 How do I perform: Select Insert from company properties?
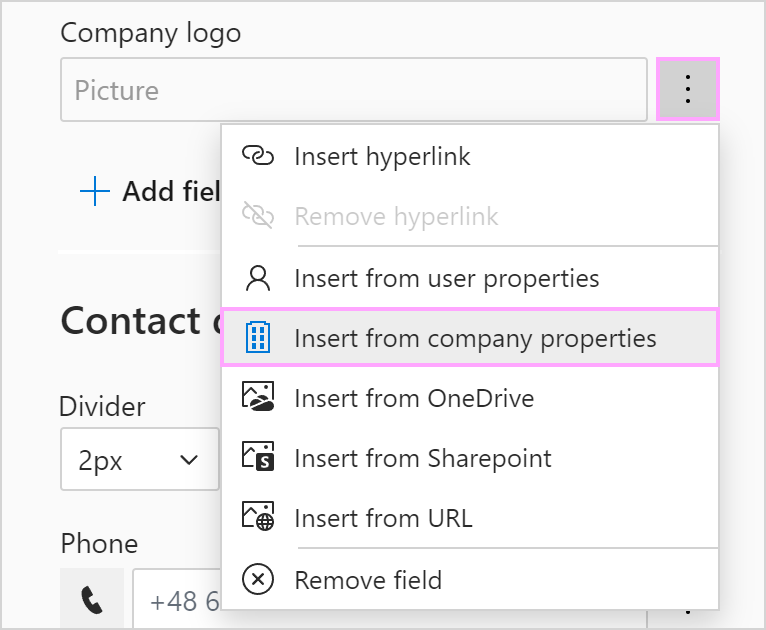pyautogui.click(x=470, y=337)
